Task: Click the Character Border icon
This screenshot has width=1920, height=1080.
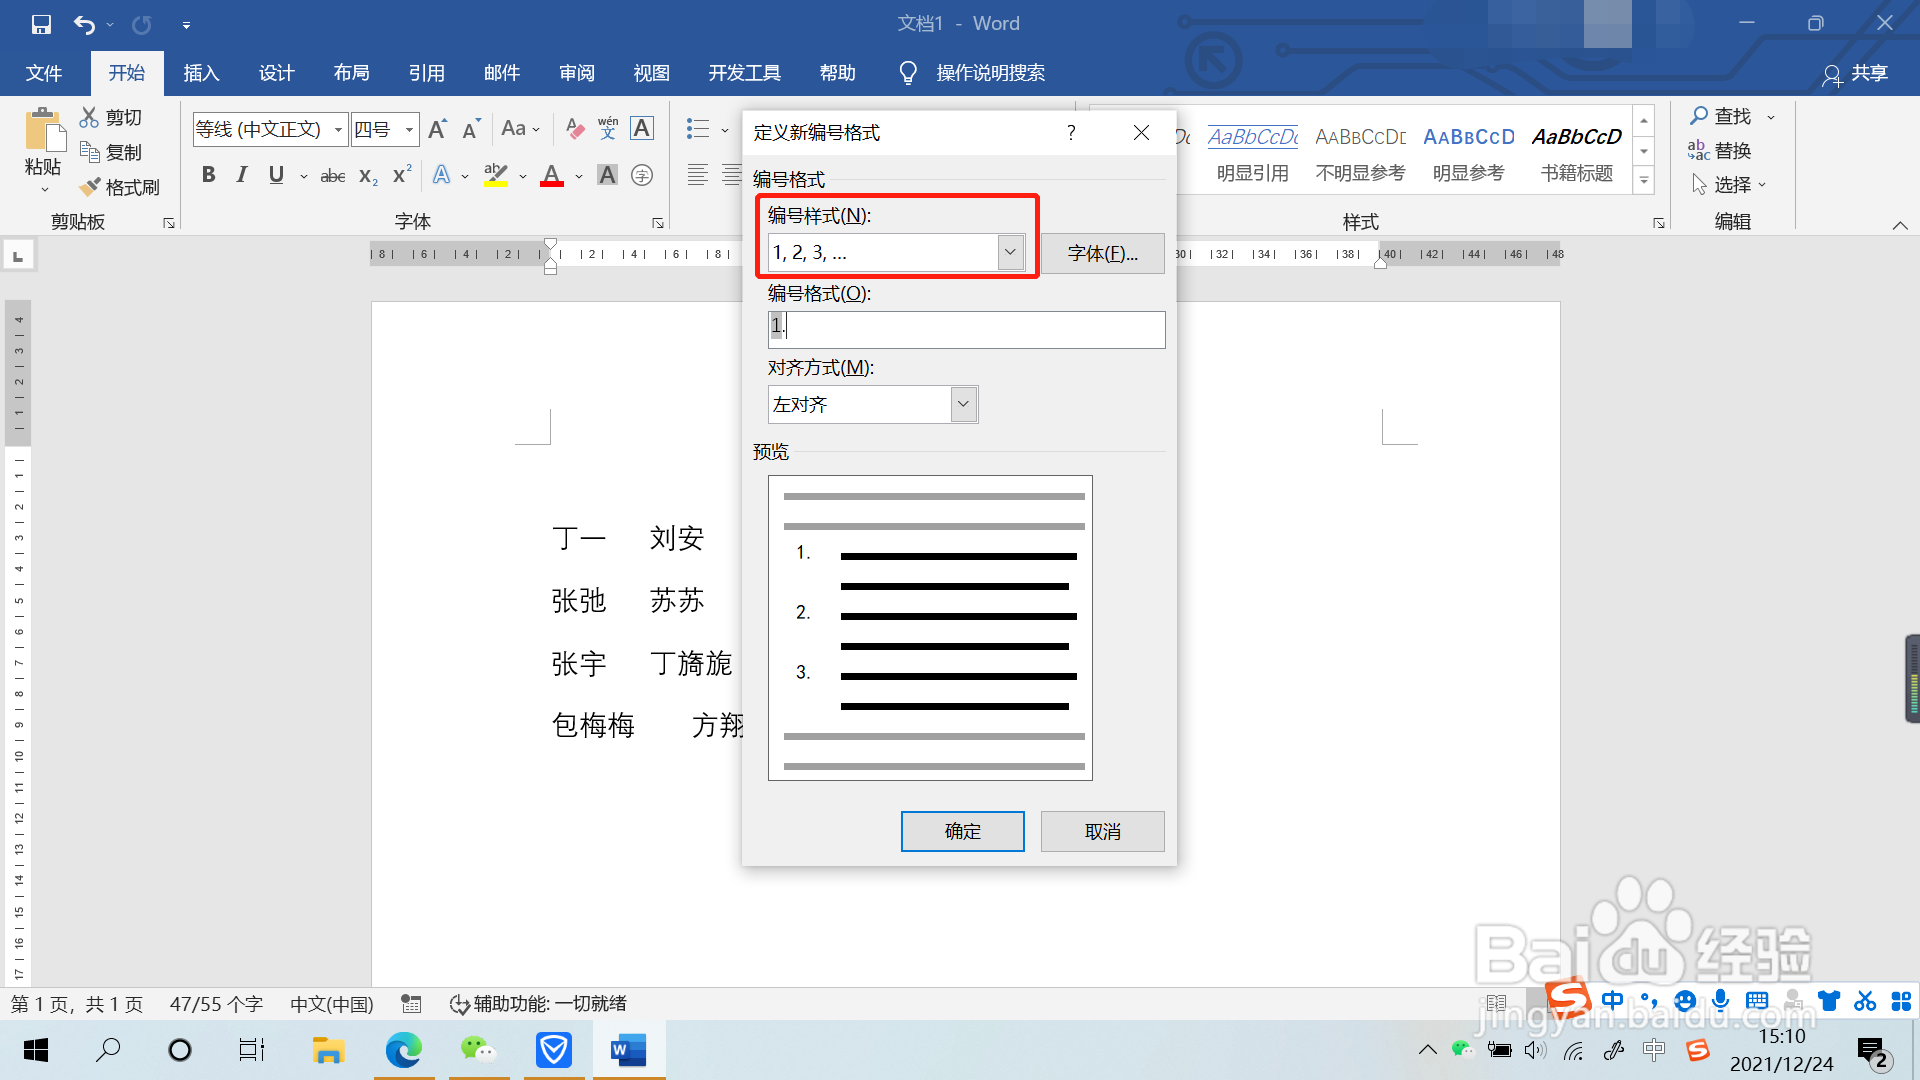Action: click(x=642, y=128)
